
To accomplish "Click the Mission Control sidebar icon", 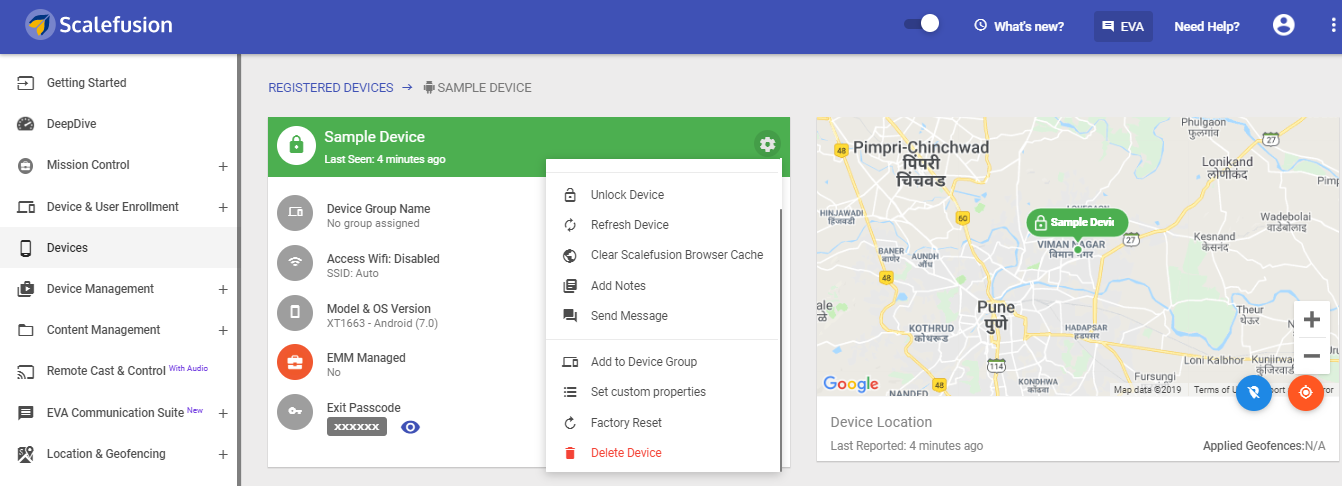I will pyautogui.click(x=26, y=165).
